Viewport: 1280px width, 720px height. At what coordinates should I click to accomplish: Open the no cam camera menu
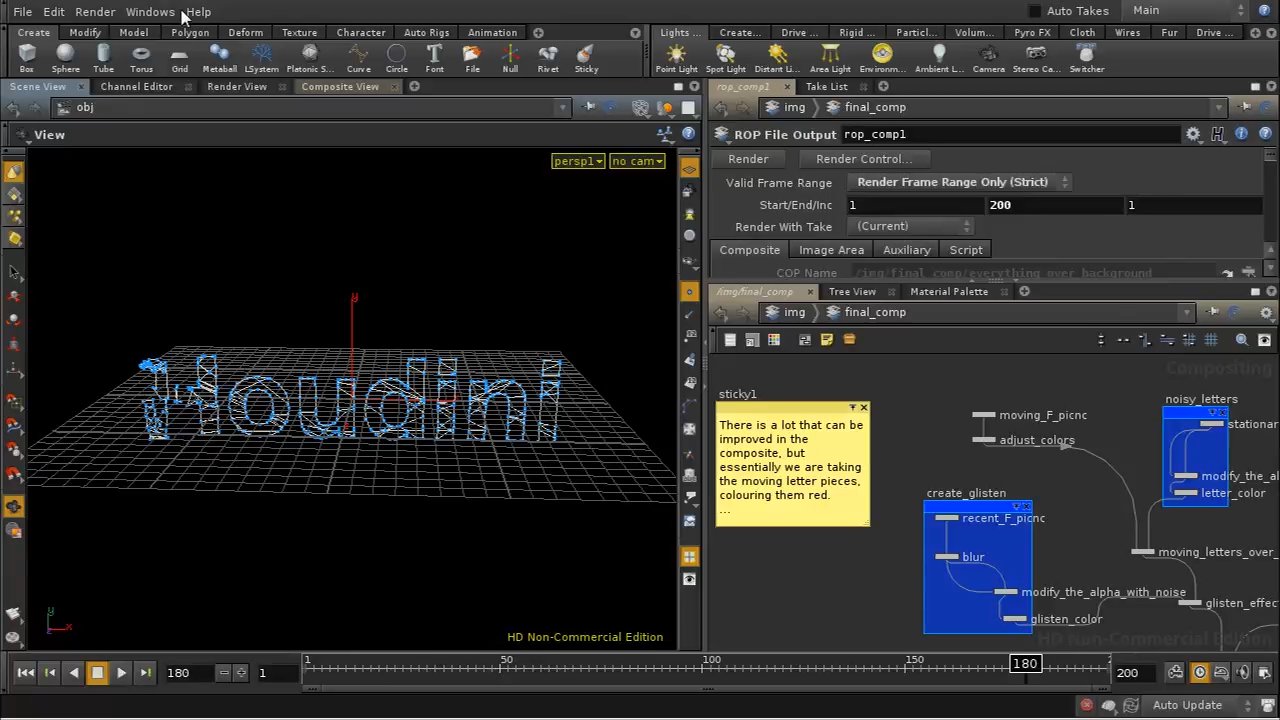[637, 161]
